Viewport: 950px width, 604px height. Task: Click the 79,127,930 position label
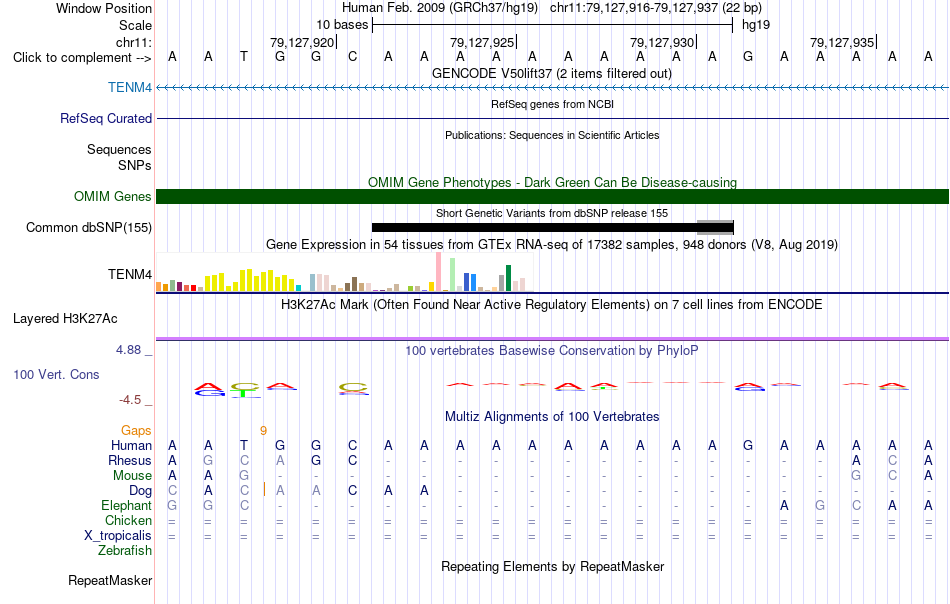tap(662, 42)
